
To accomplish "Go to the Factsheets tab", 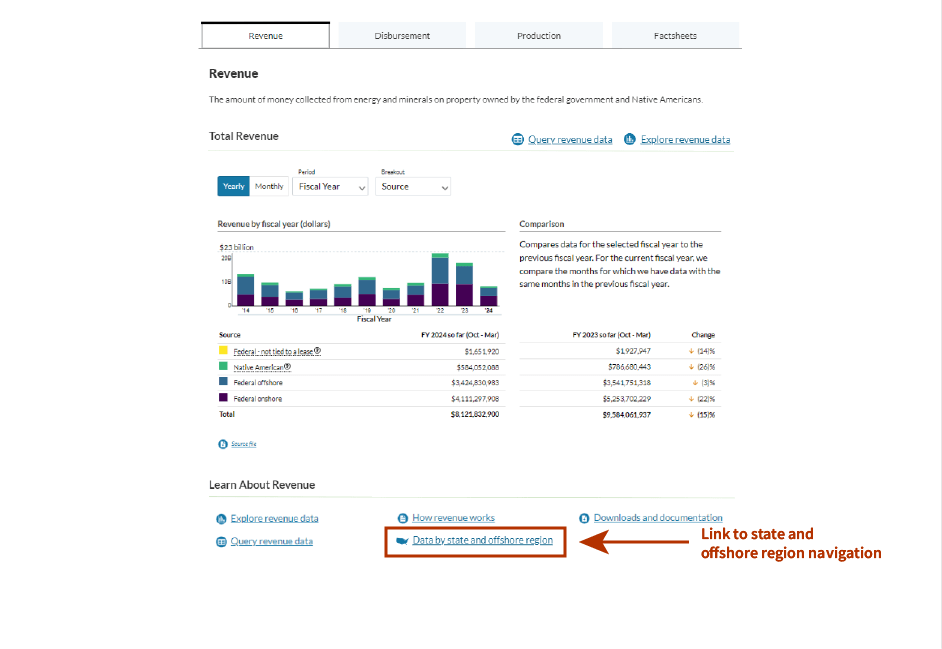I will click(675, 36).
